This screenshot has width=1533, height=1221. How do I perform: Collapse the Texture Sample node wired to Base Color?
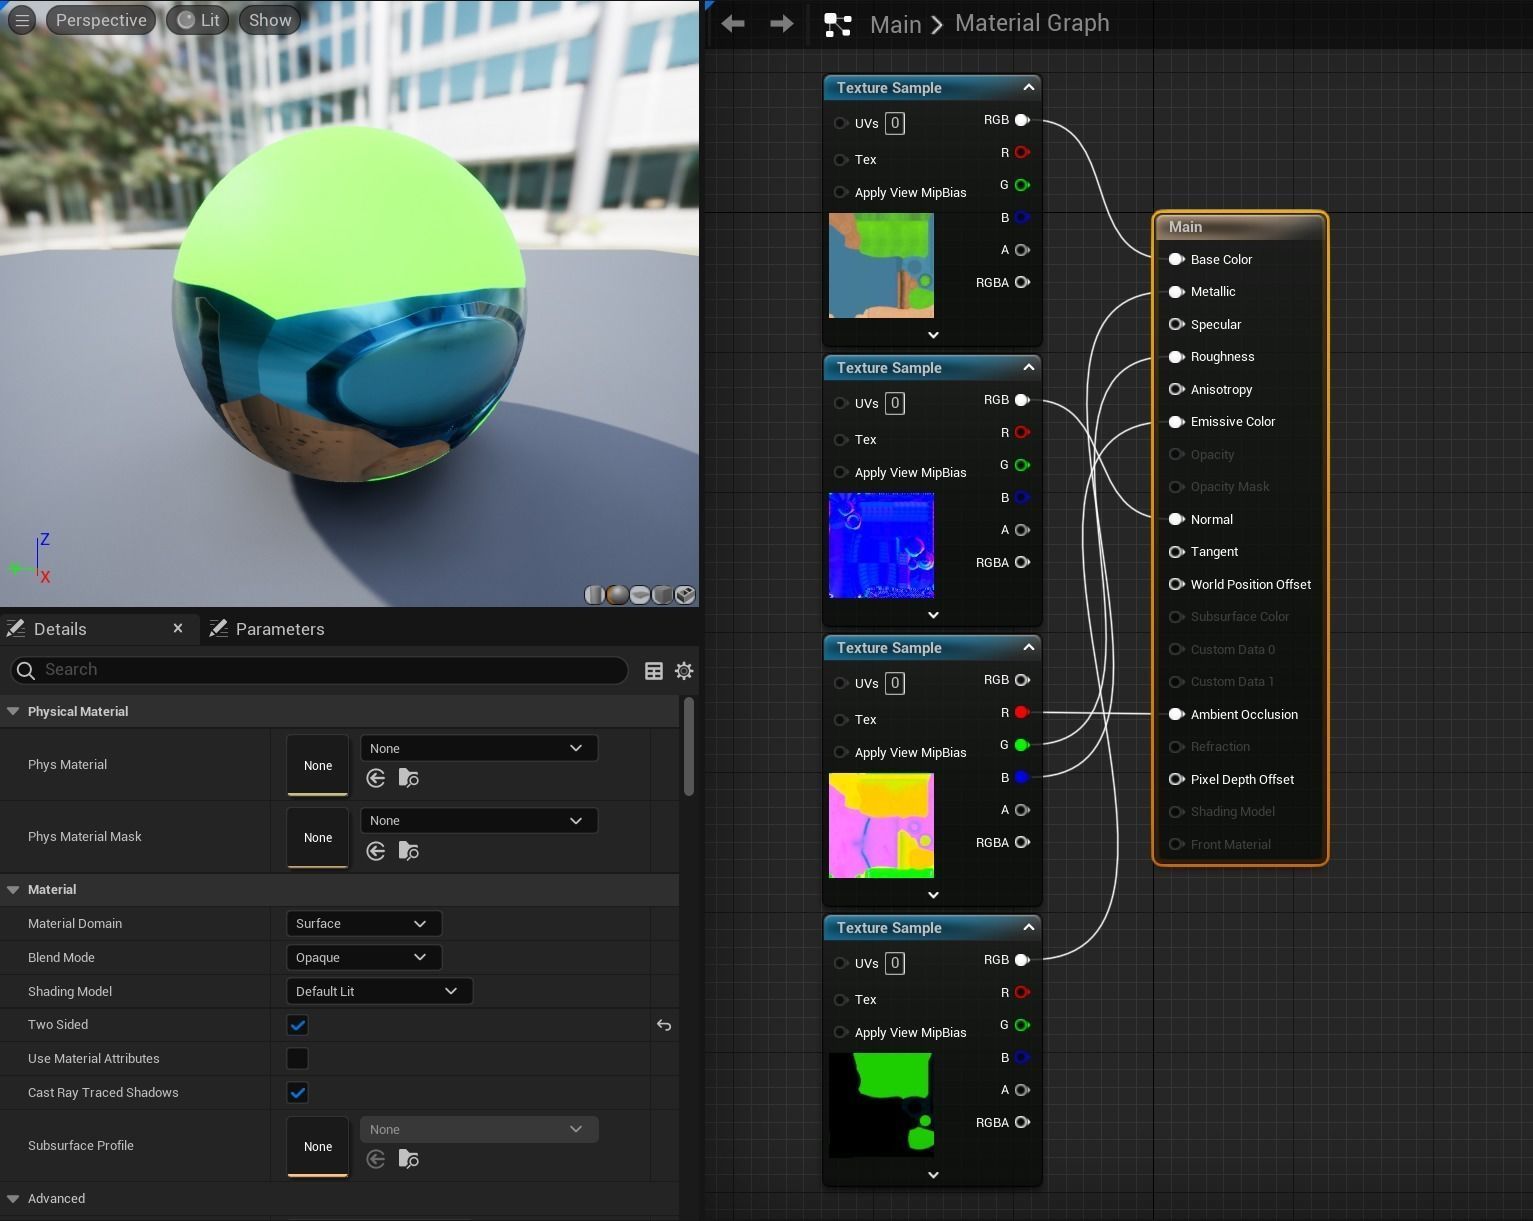[x=1028, y=88]
